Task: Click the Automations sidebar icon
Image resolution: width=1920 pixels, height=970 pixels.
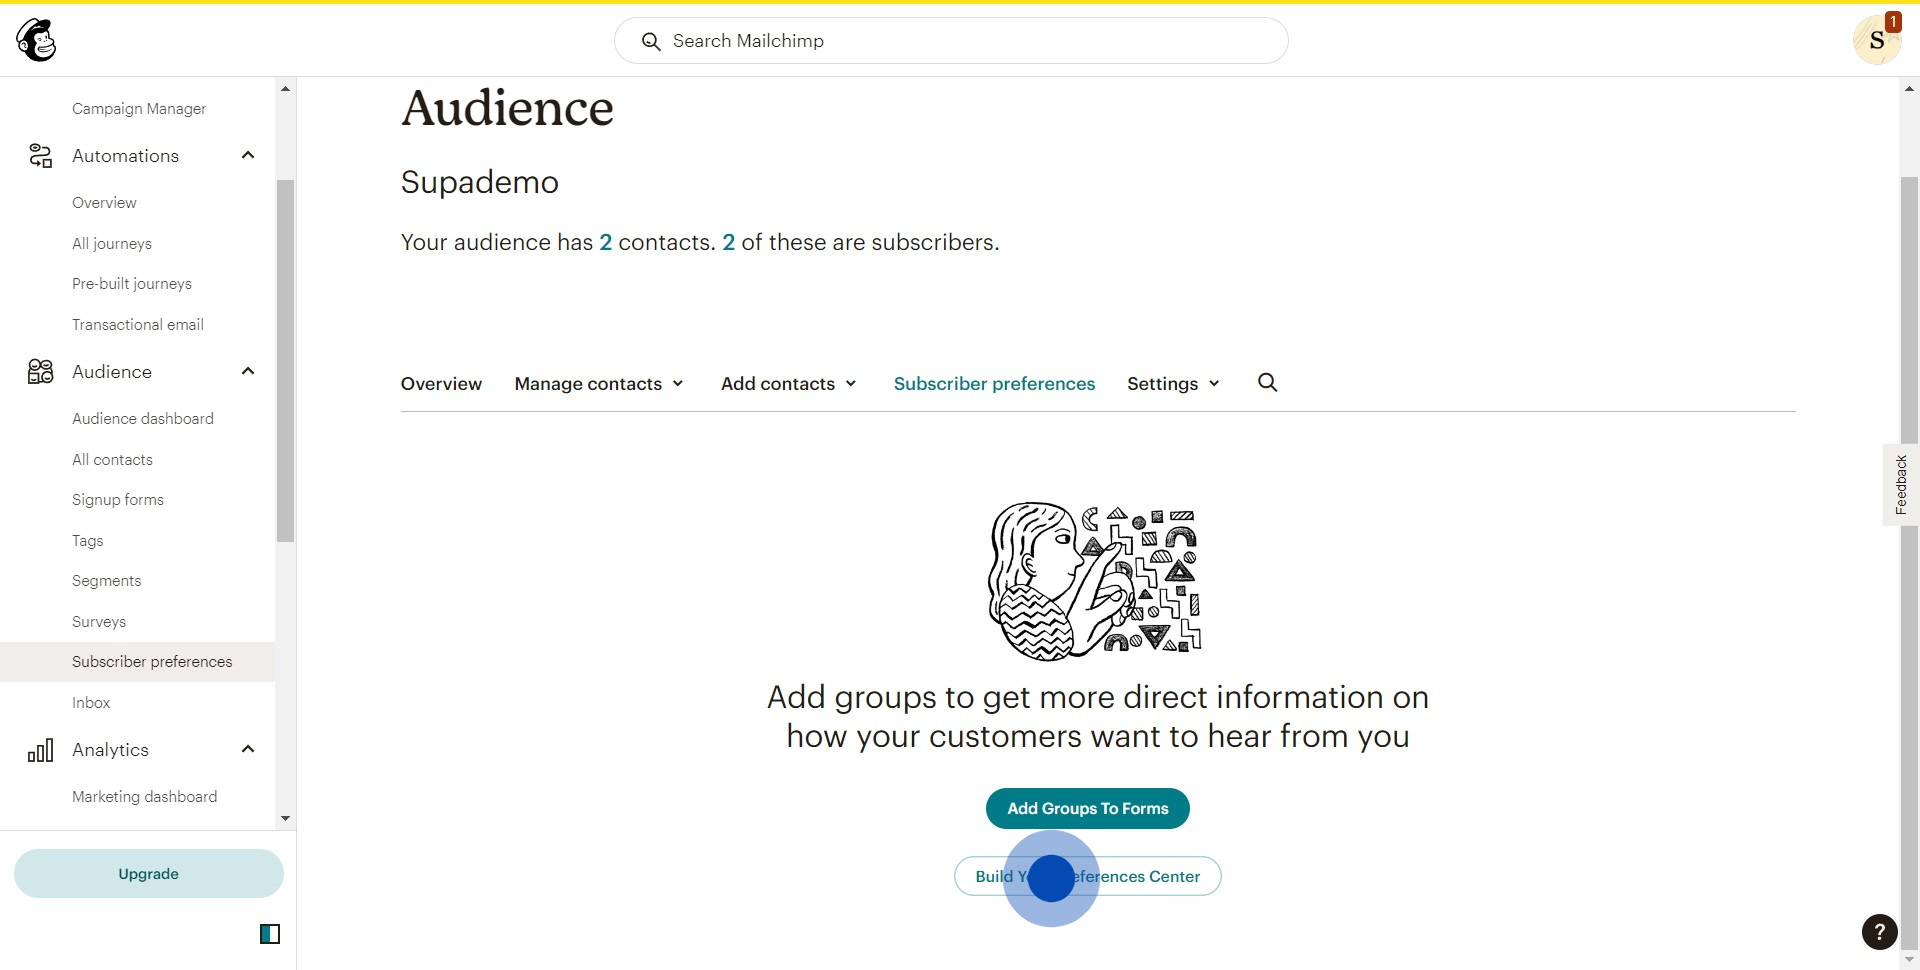Action: [40, 156]
